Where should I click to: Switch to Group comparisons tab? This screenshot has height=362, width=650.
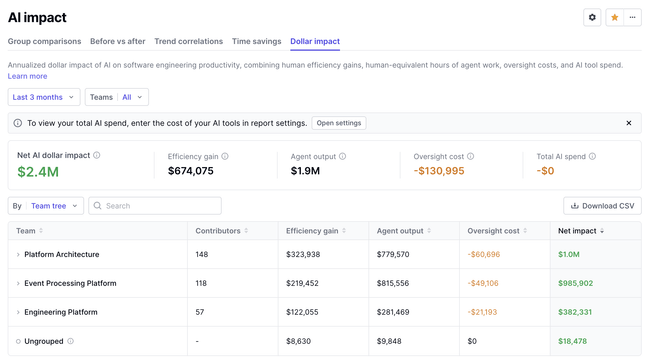coord(44,41)
